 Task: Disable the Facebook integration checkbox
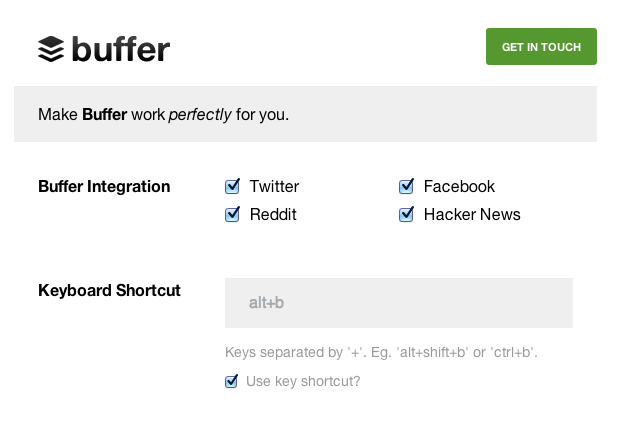(407, 186)
